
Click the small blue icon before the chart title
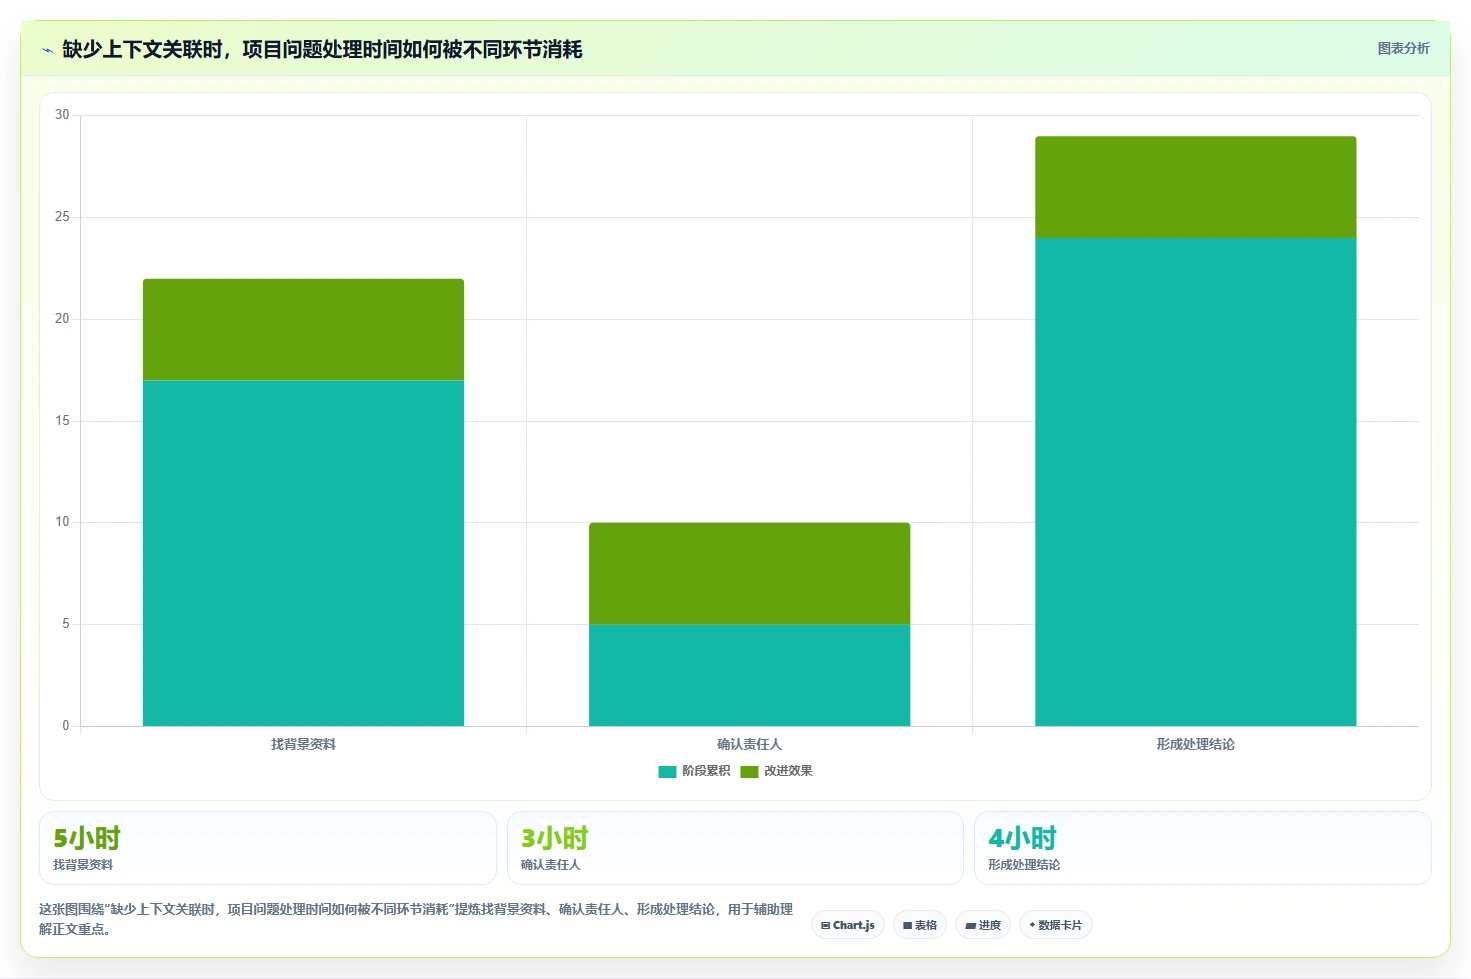click(47, 50)
